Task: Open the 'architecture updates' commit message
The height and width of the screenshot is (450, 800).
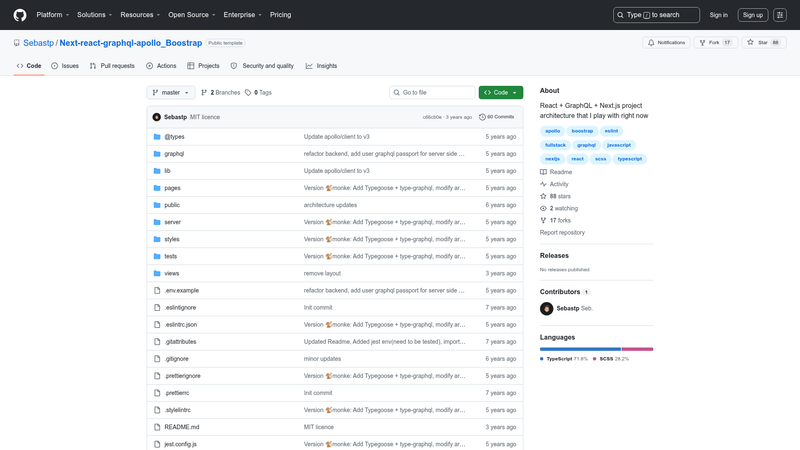Action: (x=330, y=205)
